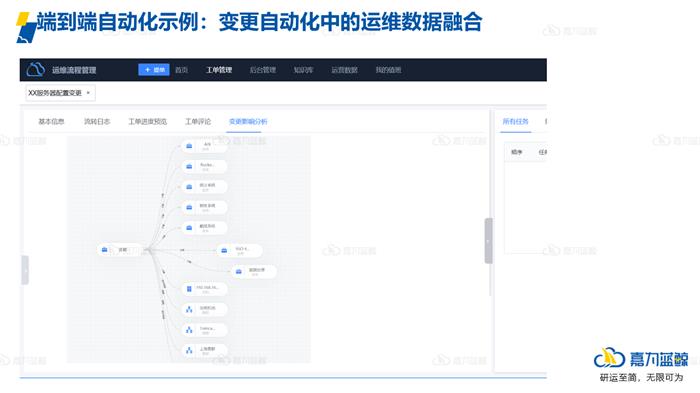Image resolution: width=700 pixels, height=393 pixels.
Task: Open the 后台管理 navigation item
Action: point(262,70)
